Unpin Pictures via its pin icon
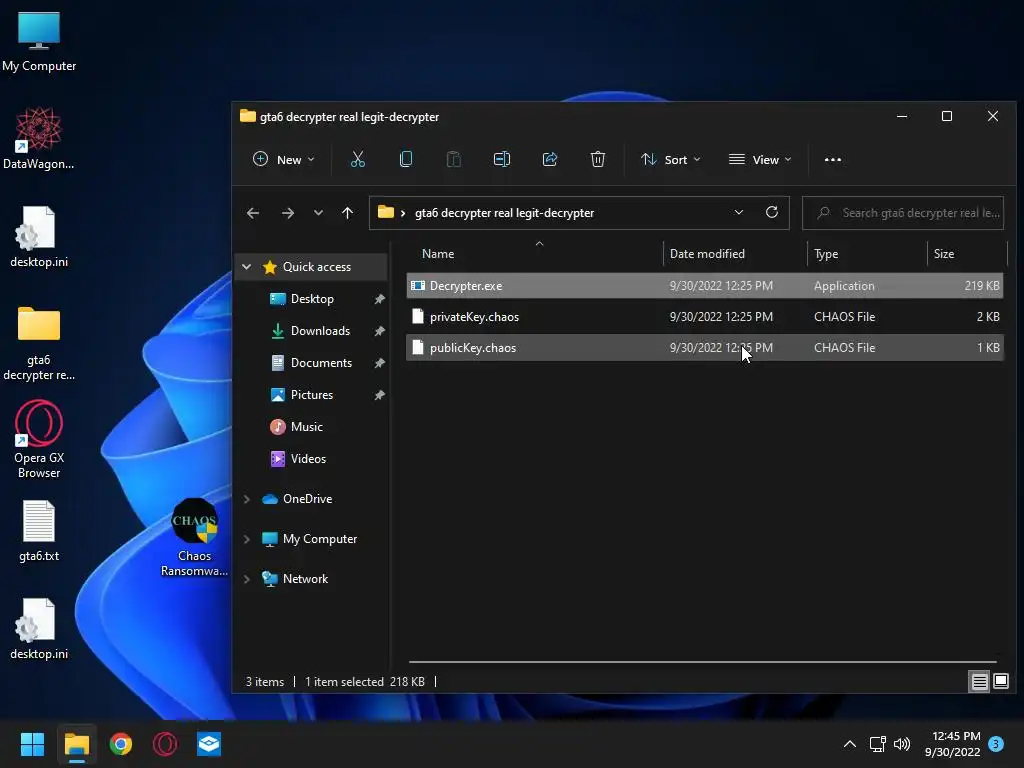The image size is (1024, 768). click(379, 395)
